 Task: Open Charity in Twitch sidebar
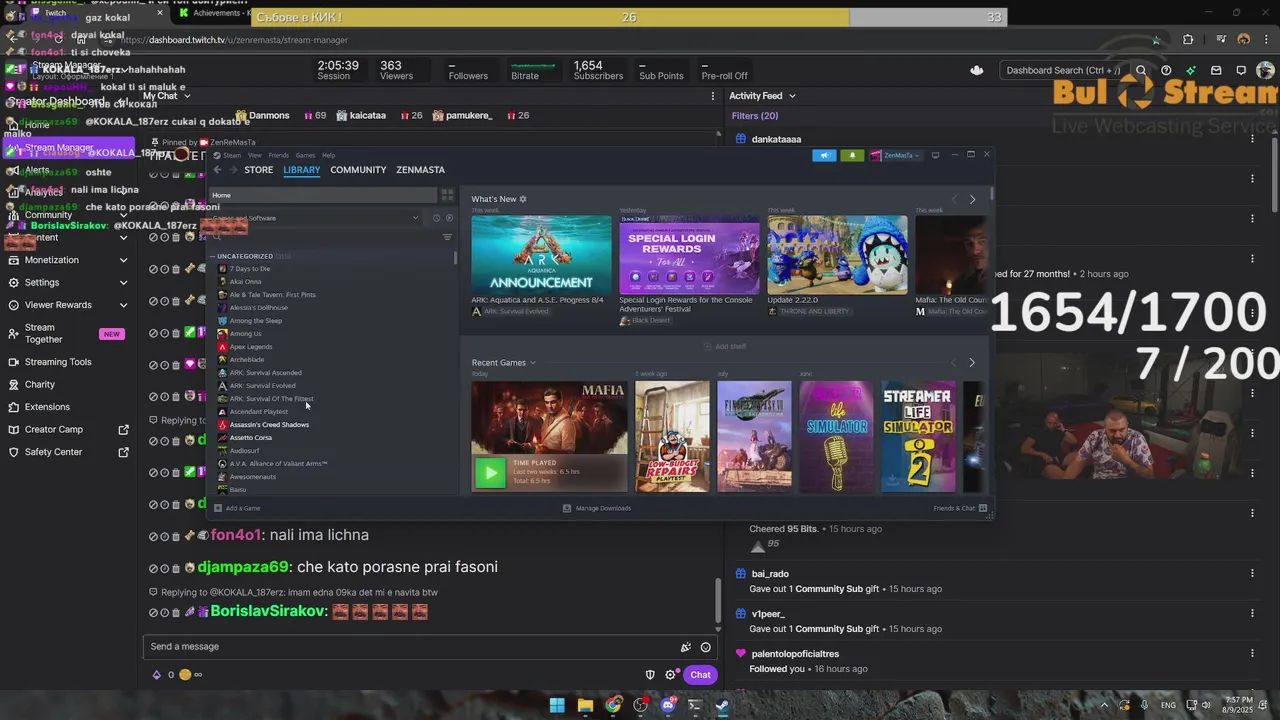(x=40, y=384)
